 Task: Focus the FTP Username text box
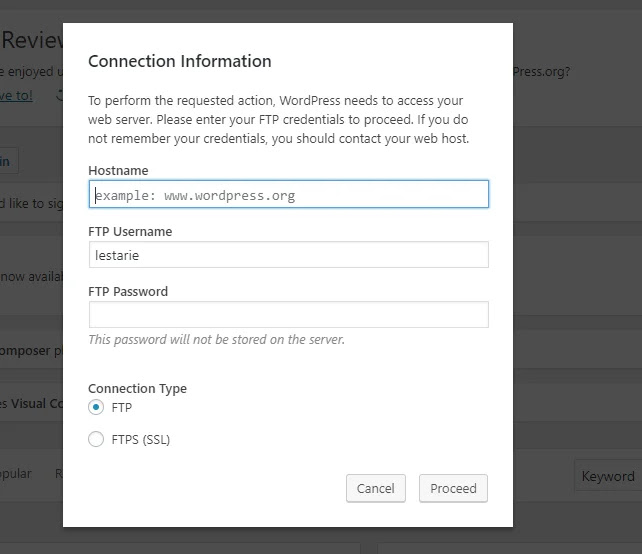coord(288,255)
